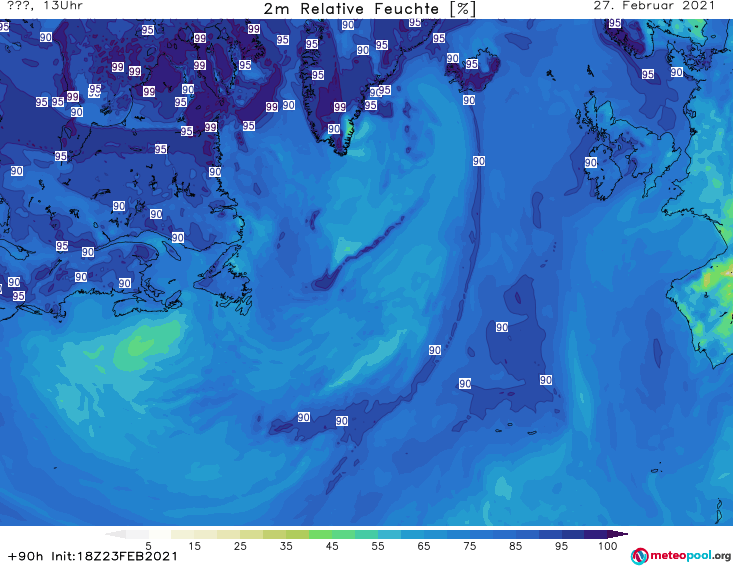This screenshot has height=566, width=733.
Task: Click the legend value '45'
Action: [x=332, y=546]
